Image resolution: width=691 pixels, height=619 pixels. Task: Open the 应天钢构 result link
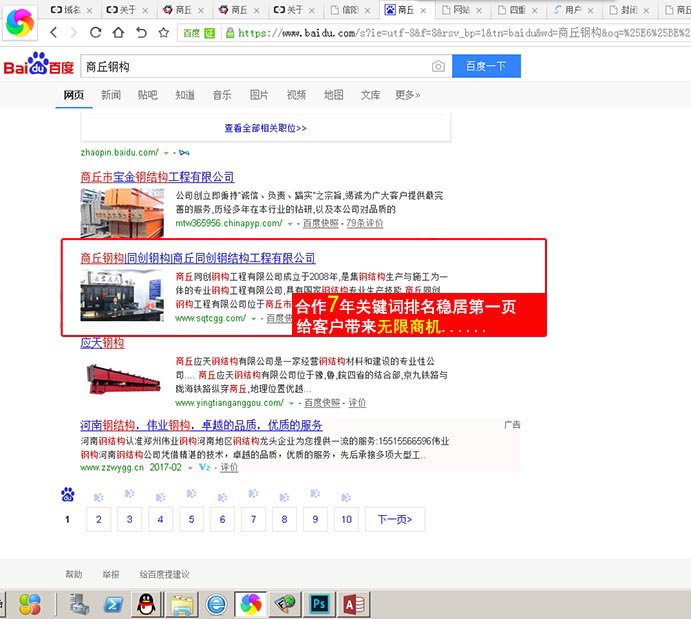pyautogui.click(x=102, y=343)
